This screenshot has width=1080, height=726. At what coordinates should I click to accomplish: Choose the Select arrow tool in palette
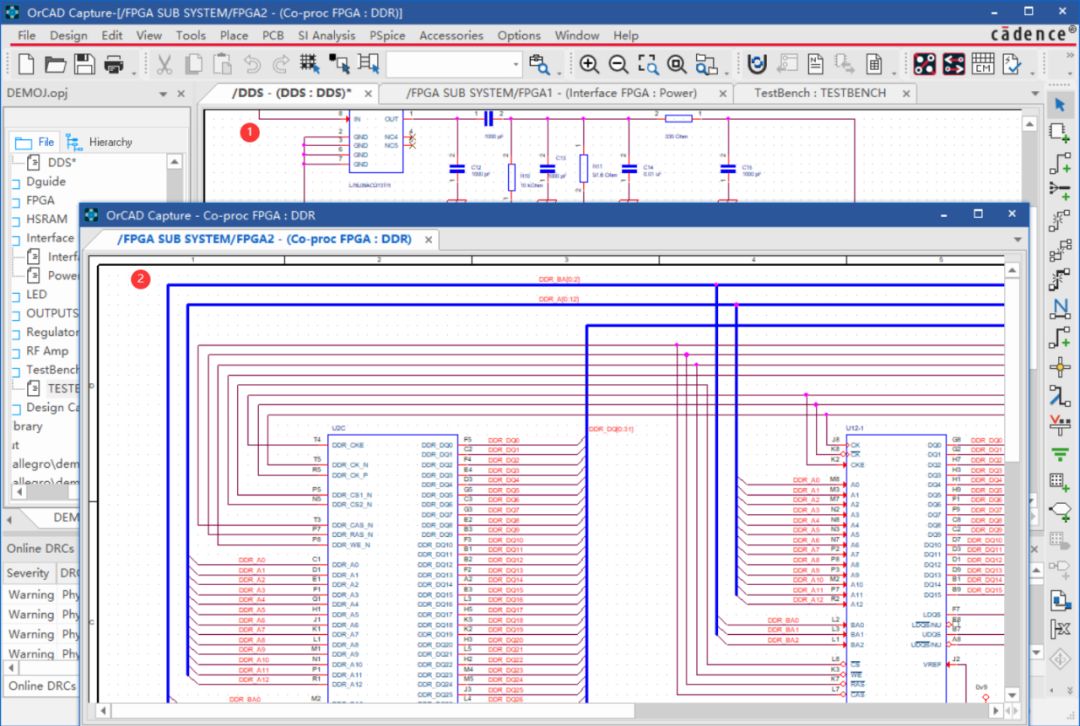tap(1060, 105)
